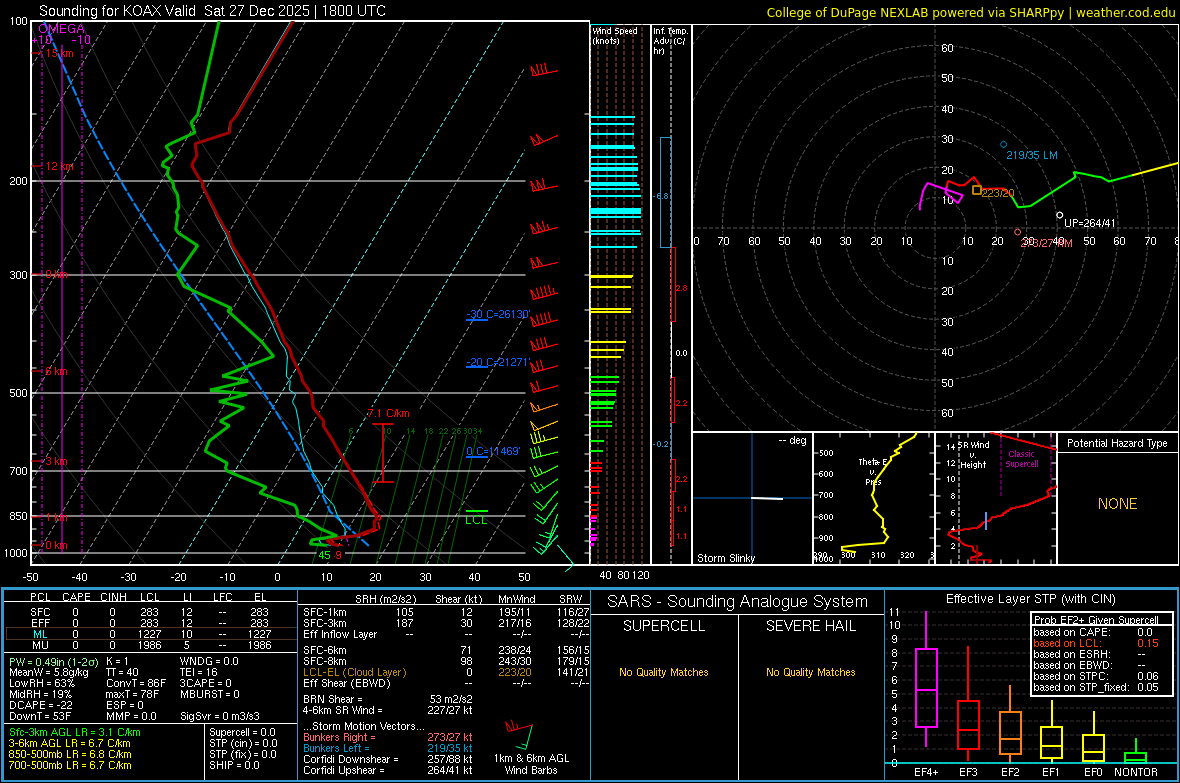Click No Quality Matches under SEVERE HAIL

[x=810, y=672]
